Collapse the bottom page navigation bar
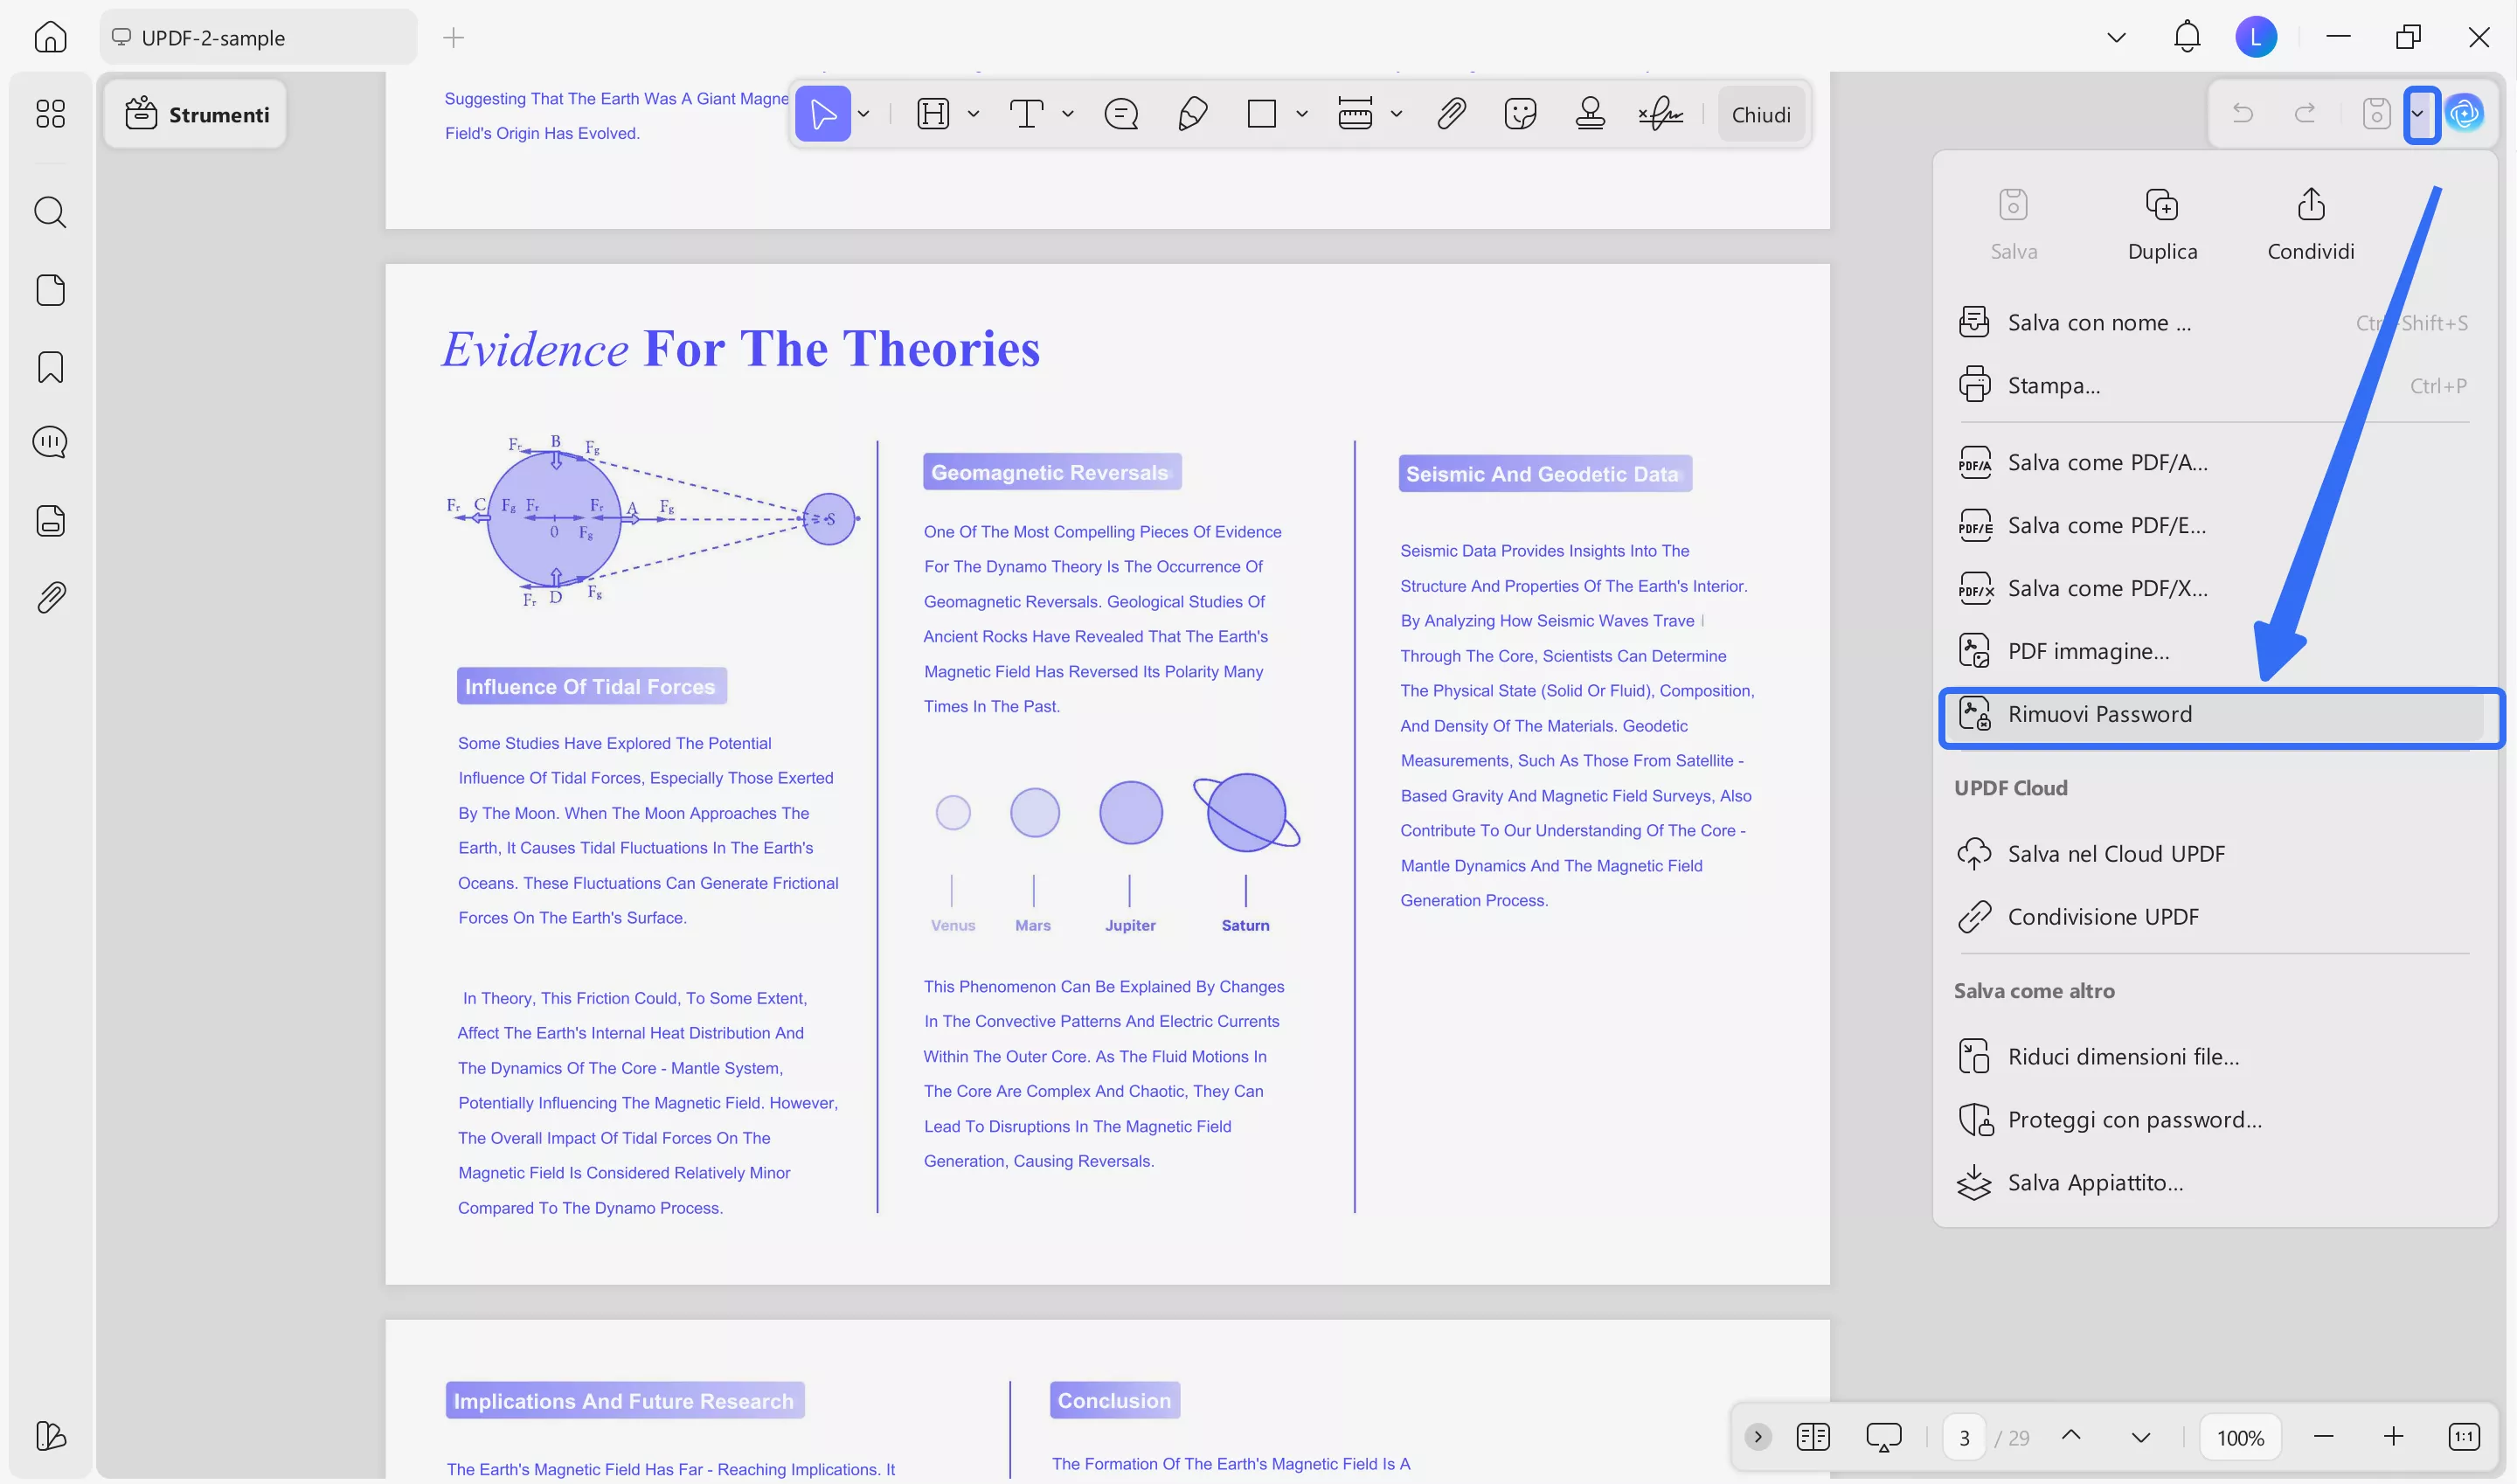 [x=1757, y=1437]
